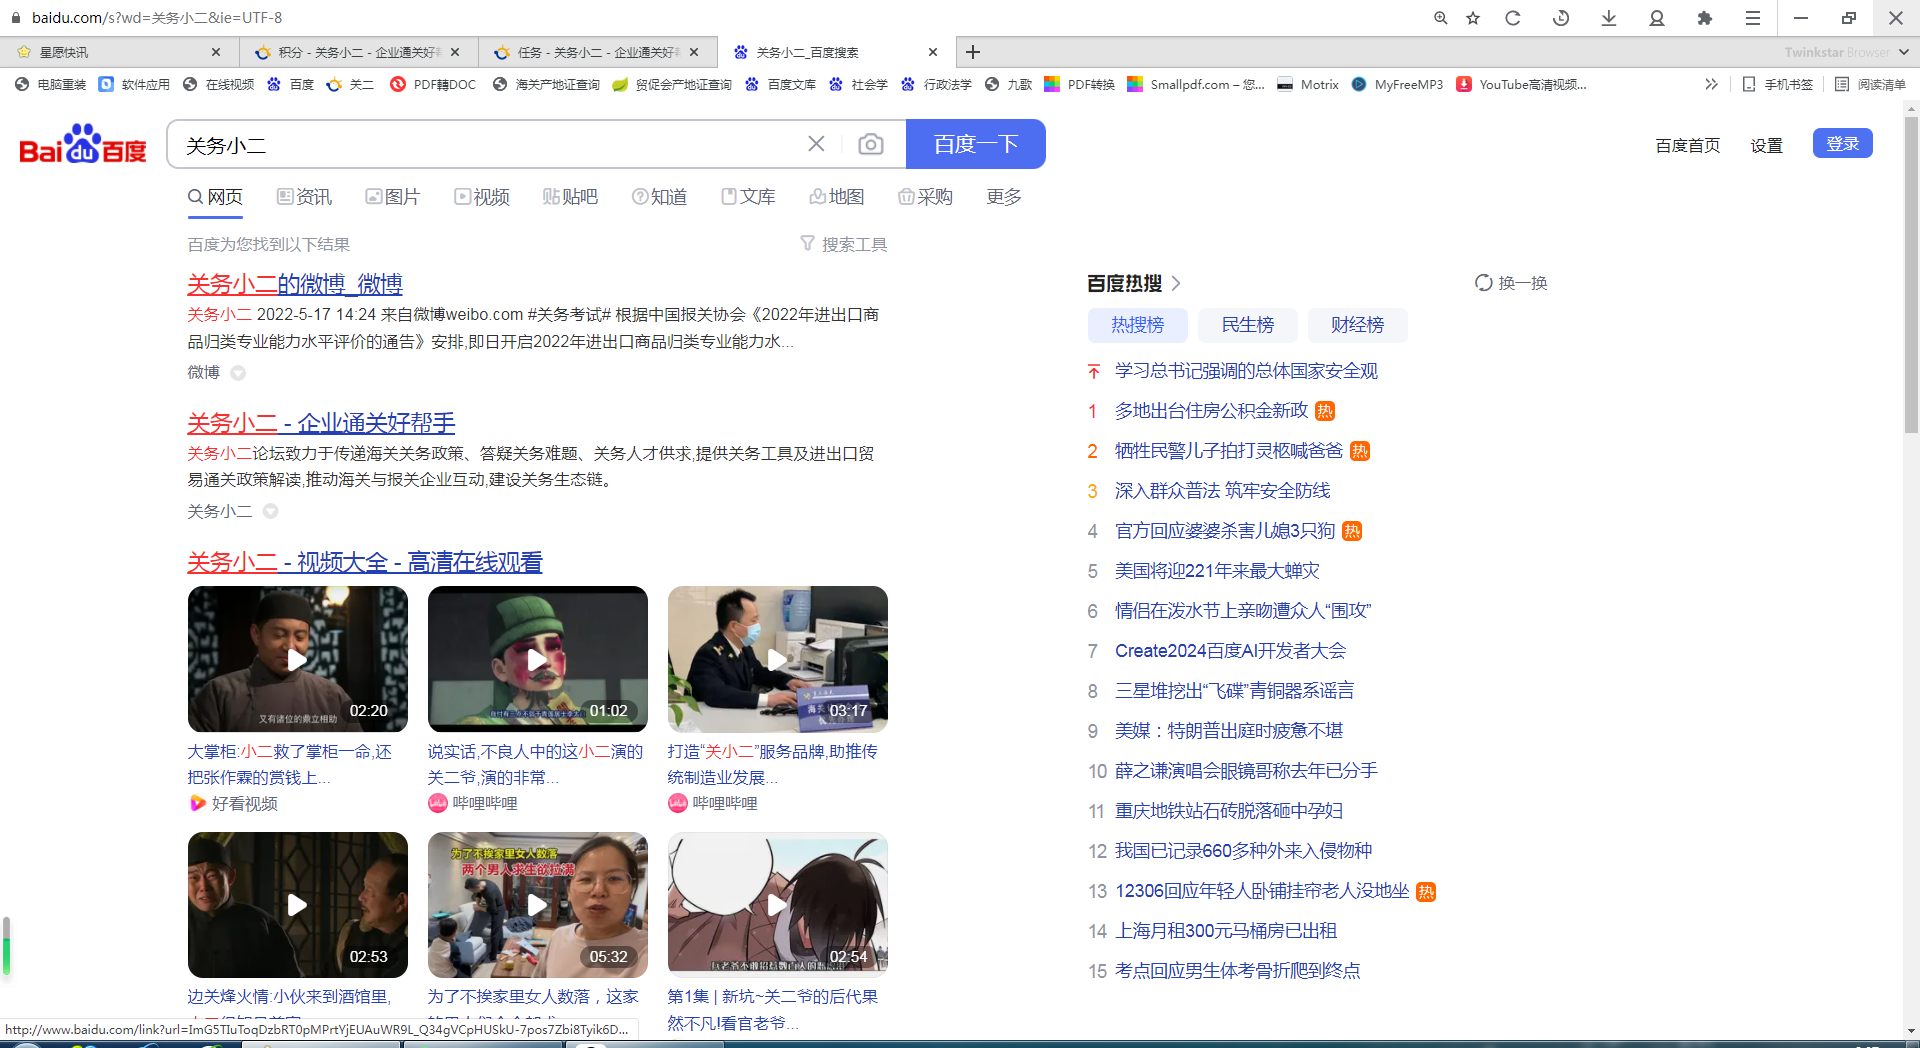
Task: Open the Motrix bookmark
Action: click(x=1308, y=84)
